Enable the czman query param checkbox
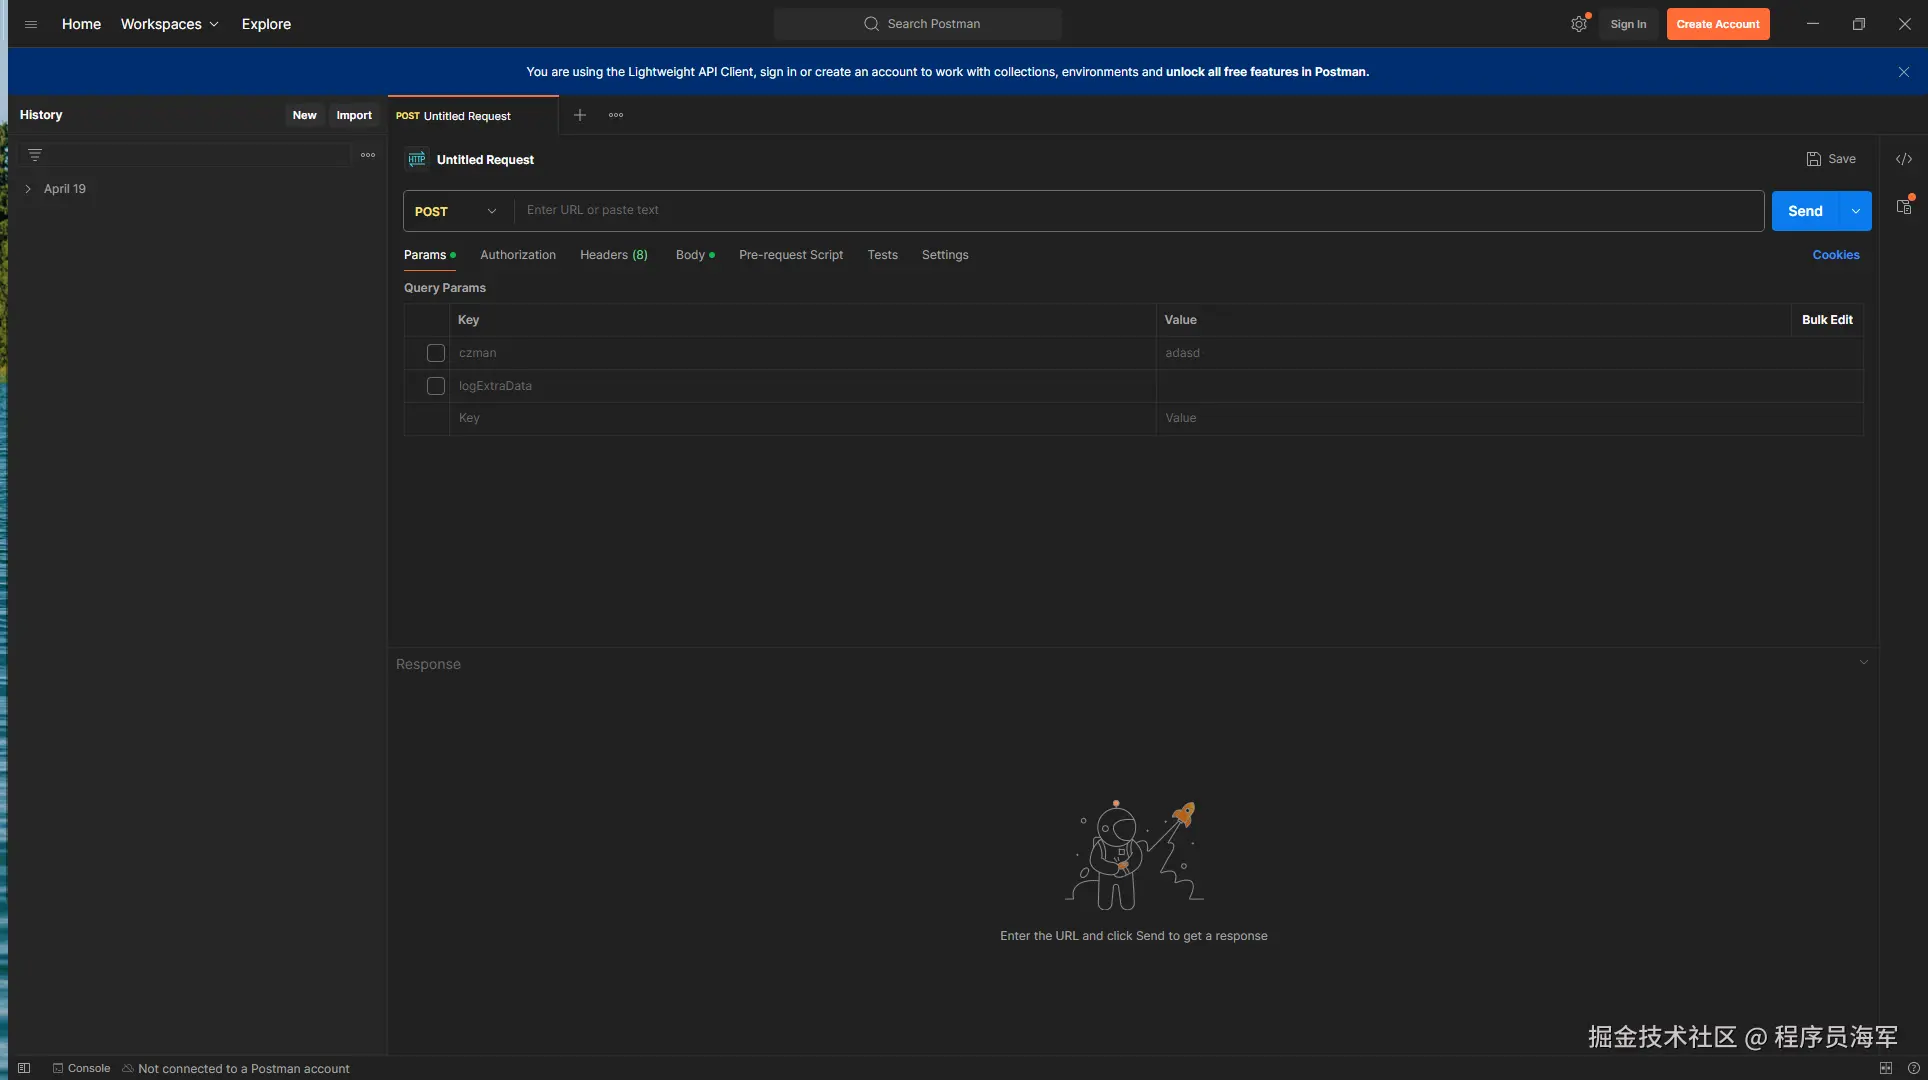 pyautogui.click(x=435, y=353)
